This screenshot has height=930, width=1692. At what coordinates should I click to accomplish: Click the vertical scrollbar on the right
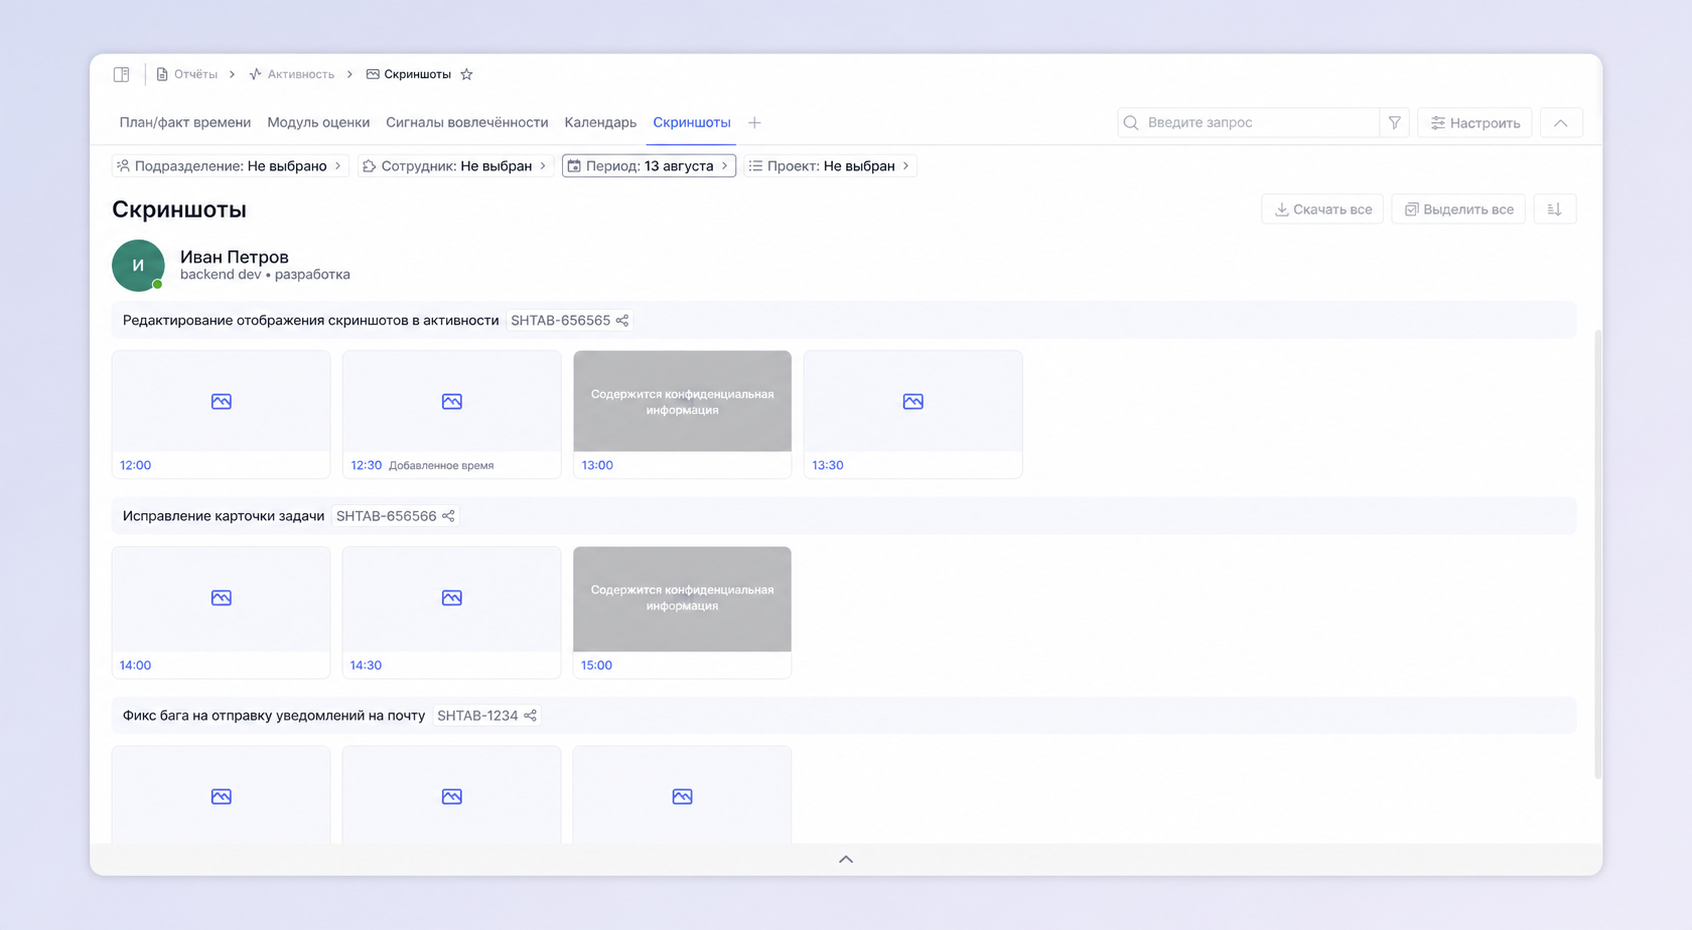pos(1597,554)
